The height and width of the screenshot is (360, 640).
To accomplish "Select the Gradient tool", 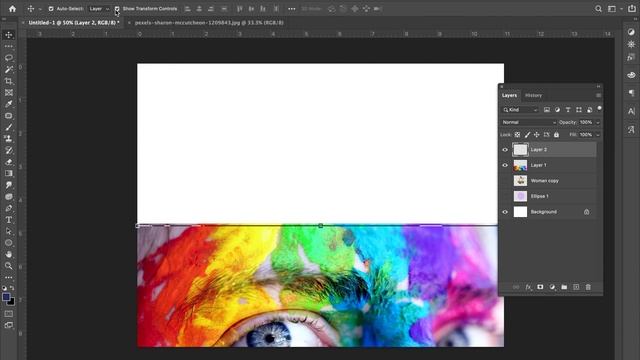I will tap(9, 173).
